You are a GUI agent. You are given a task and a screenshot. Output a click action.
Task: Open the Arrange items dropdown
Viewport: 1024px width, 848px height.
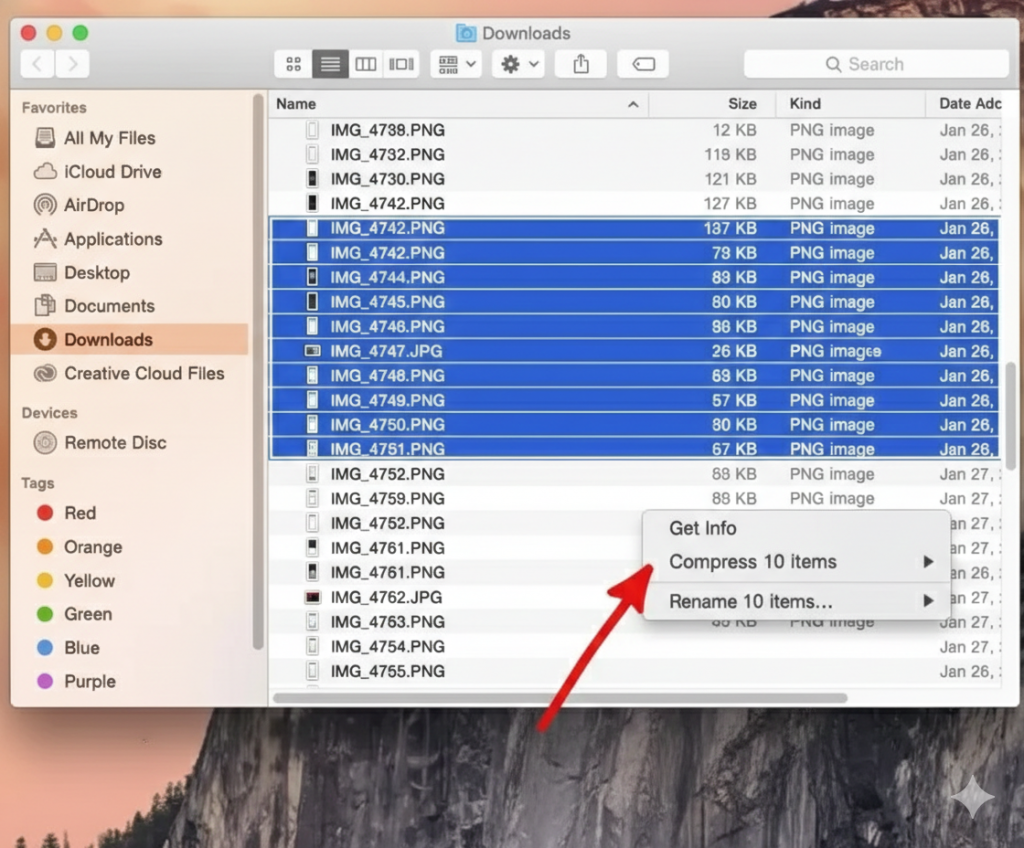coord(456,64)
